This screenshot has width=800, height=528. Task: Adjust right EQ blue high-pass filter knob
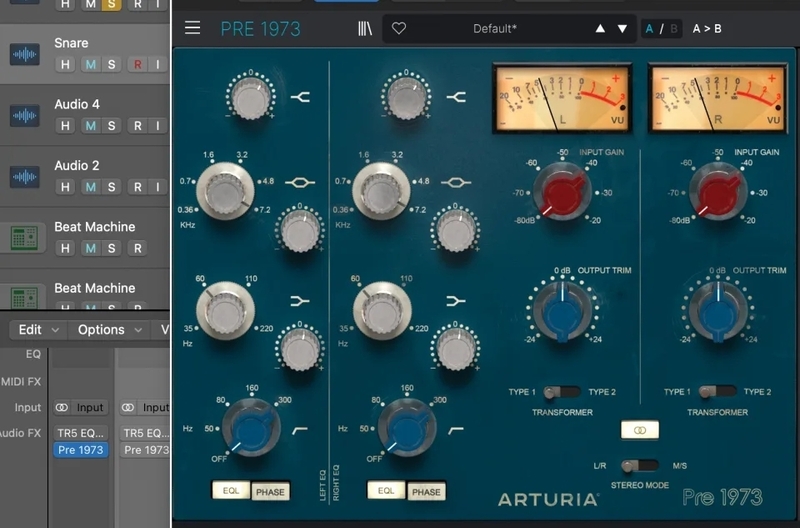407,428
